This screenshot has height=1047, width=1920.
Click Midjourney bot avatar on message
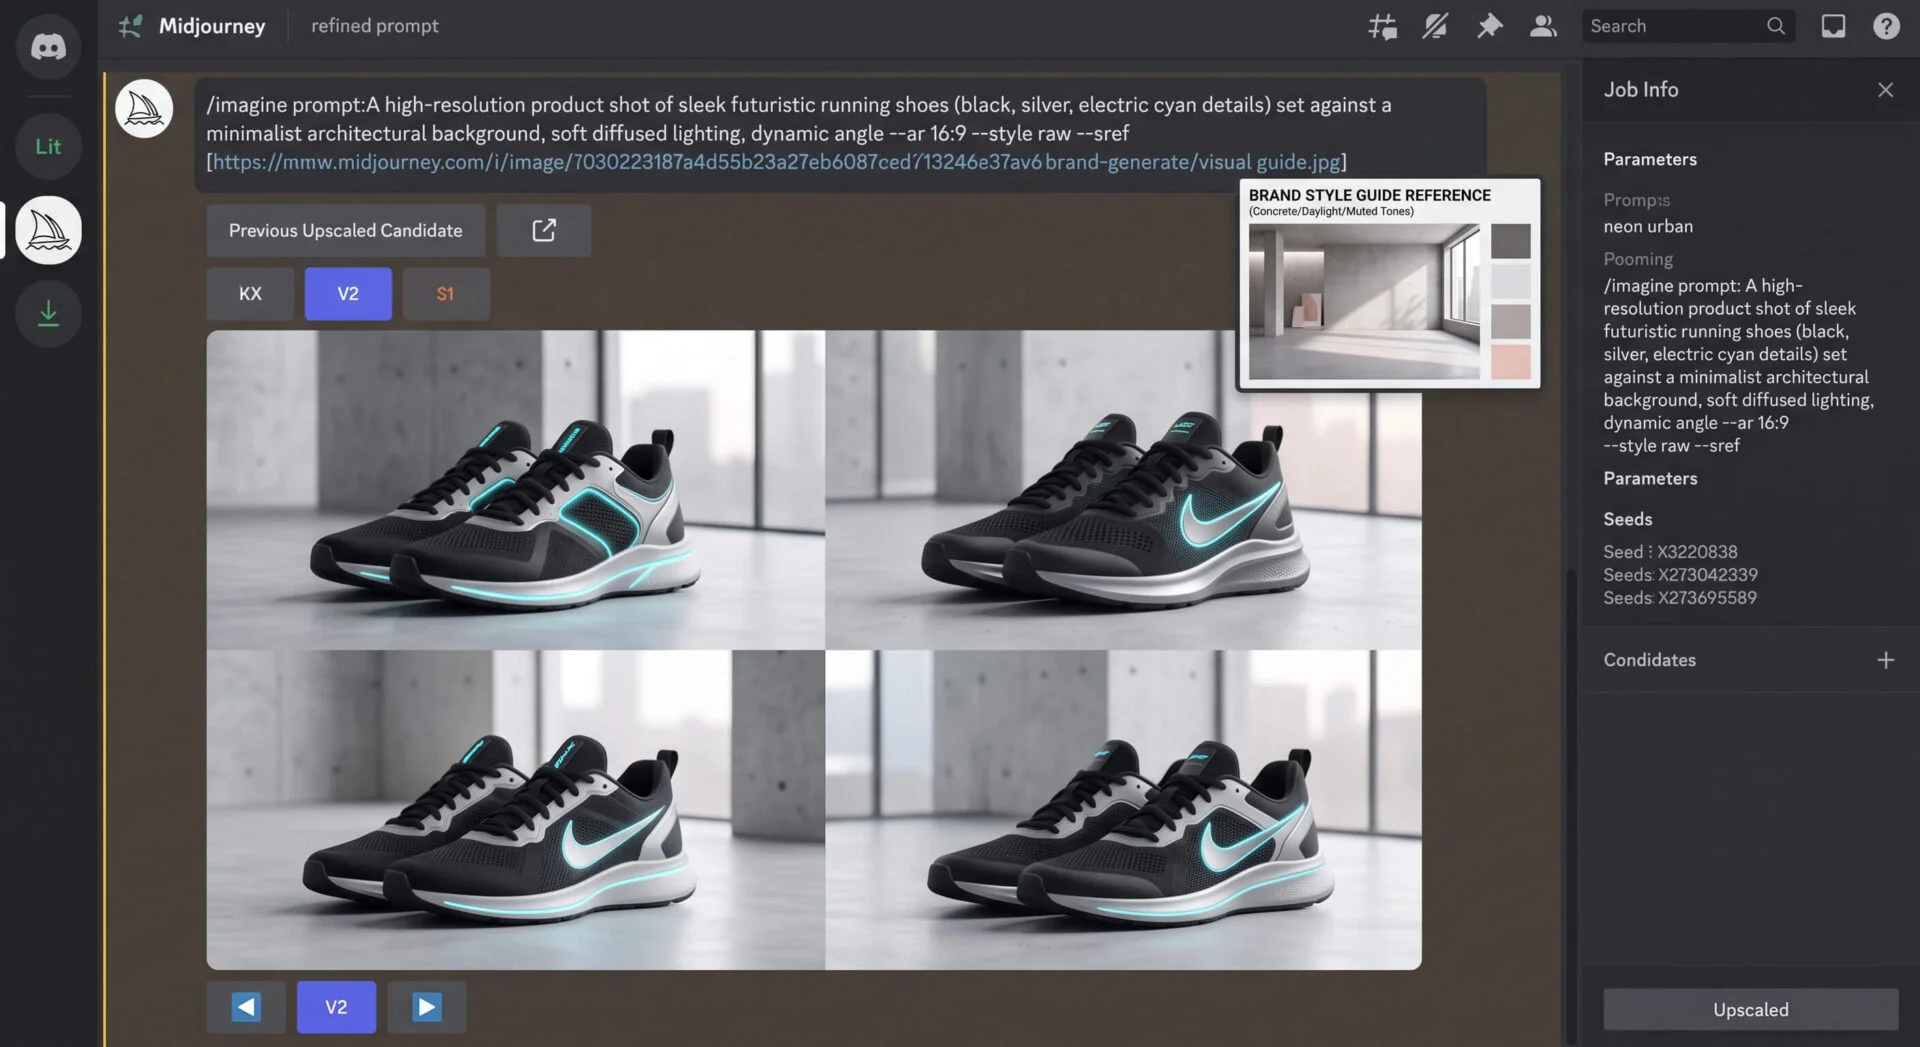click(x=144, y=108)
